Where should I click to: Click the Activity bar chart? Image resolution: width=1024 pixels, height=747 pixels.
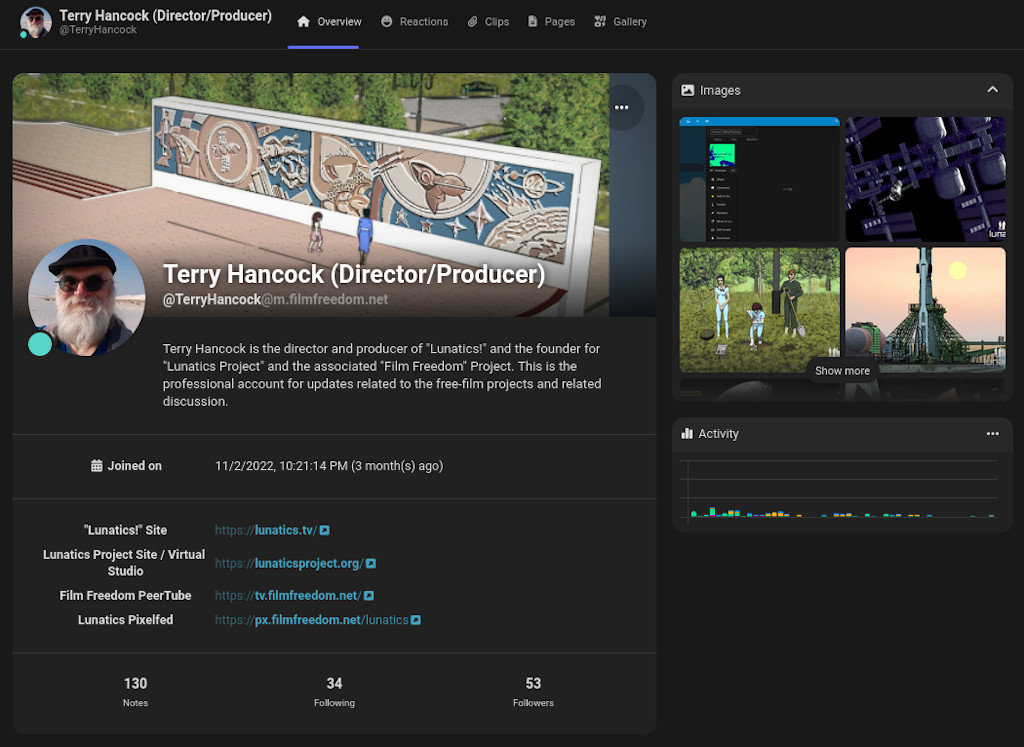point(842,490)
